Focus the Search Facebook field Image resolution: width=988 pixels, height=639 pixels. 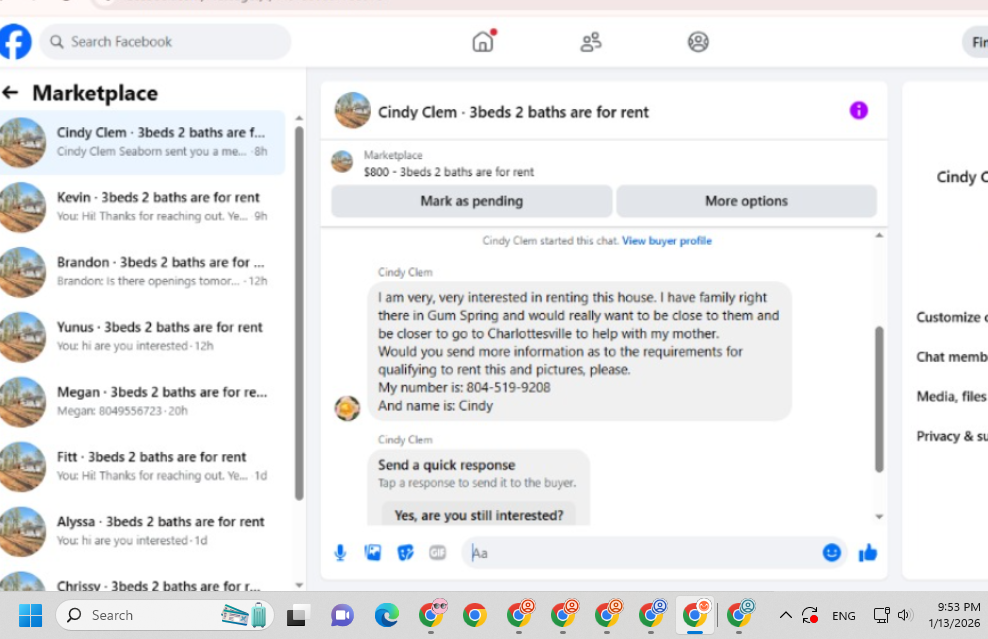165,42
